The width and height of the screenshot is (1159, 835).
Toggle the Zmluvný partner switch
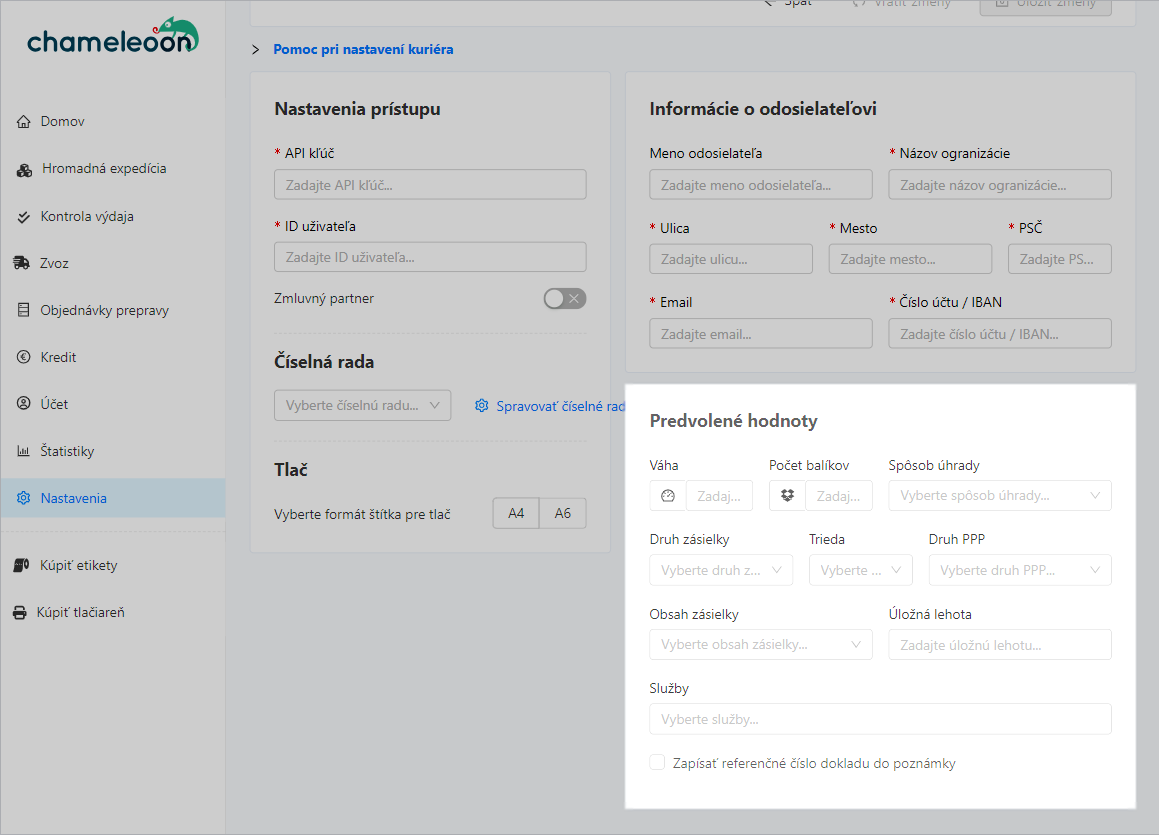pyautogui.click(x=564, y=298)
